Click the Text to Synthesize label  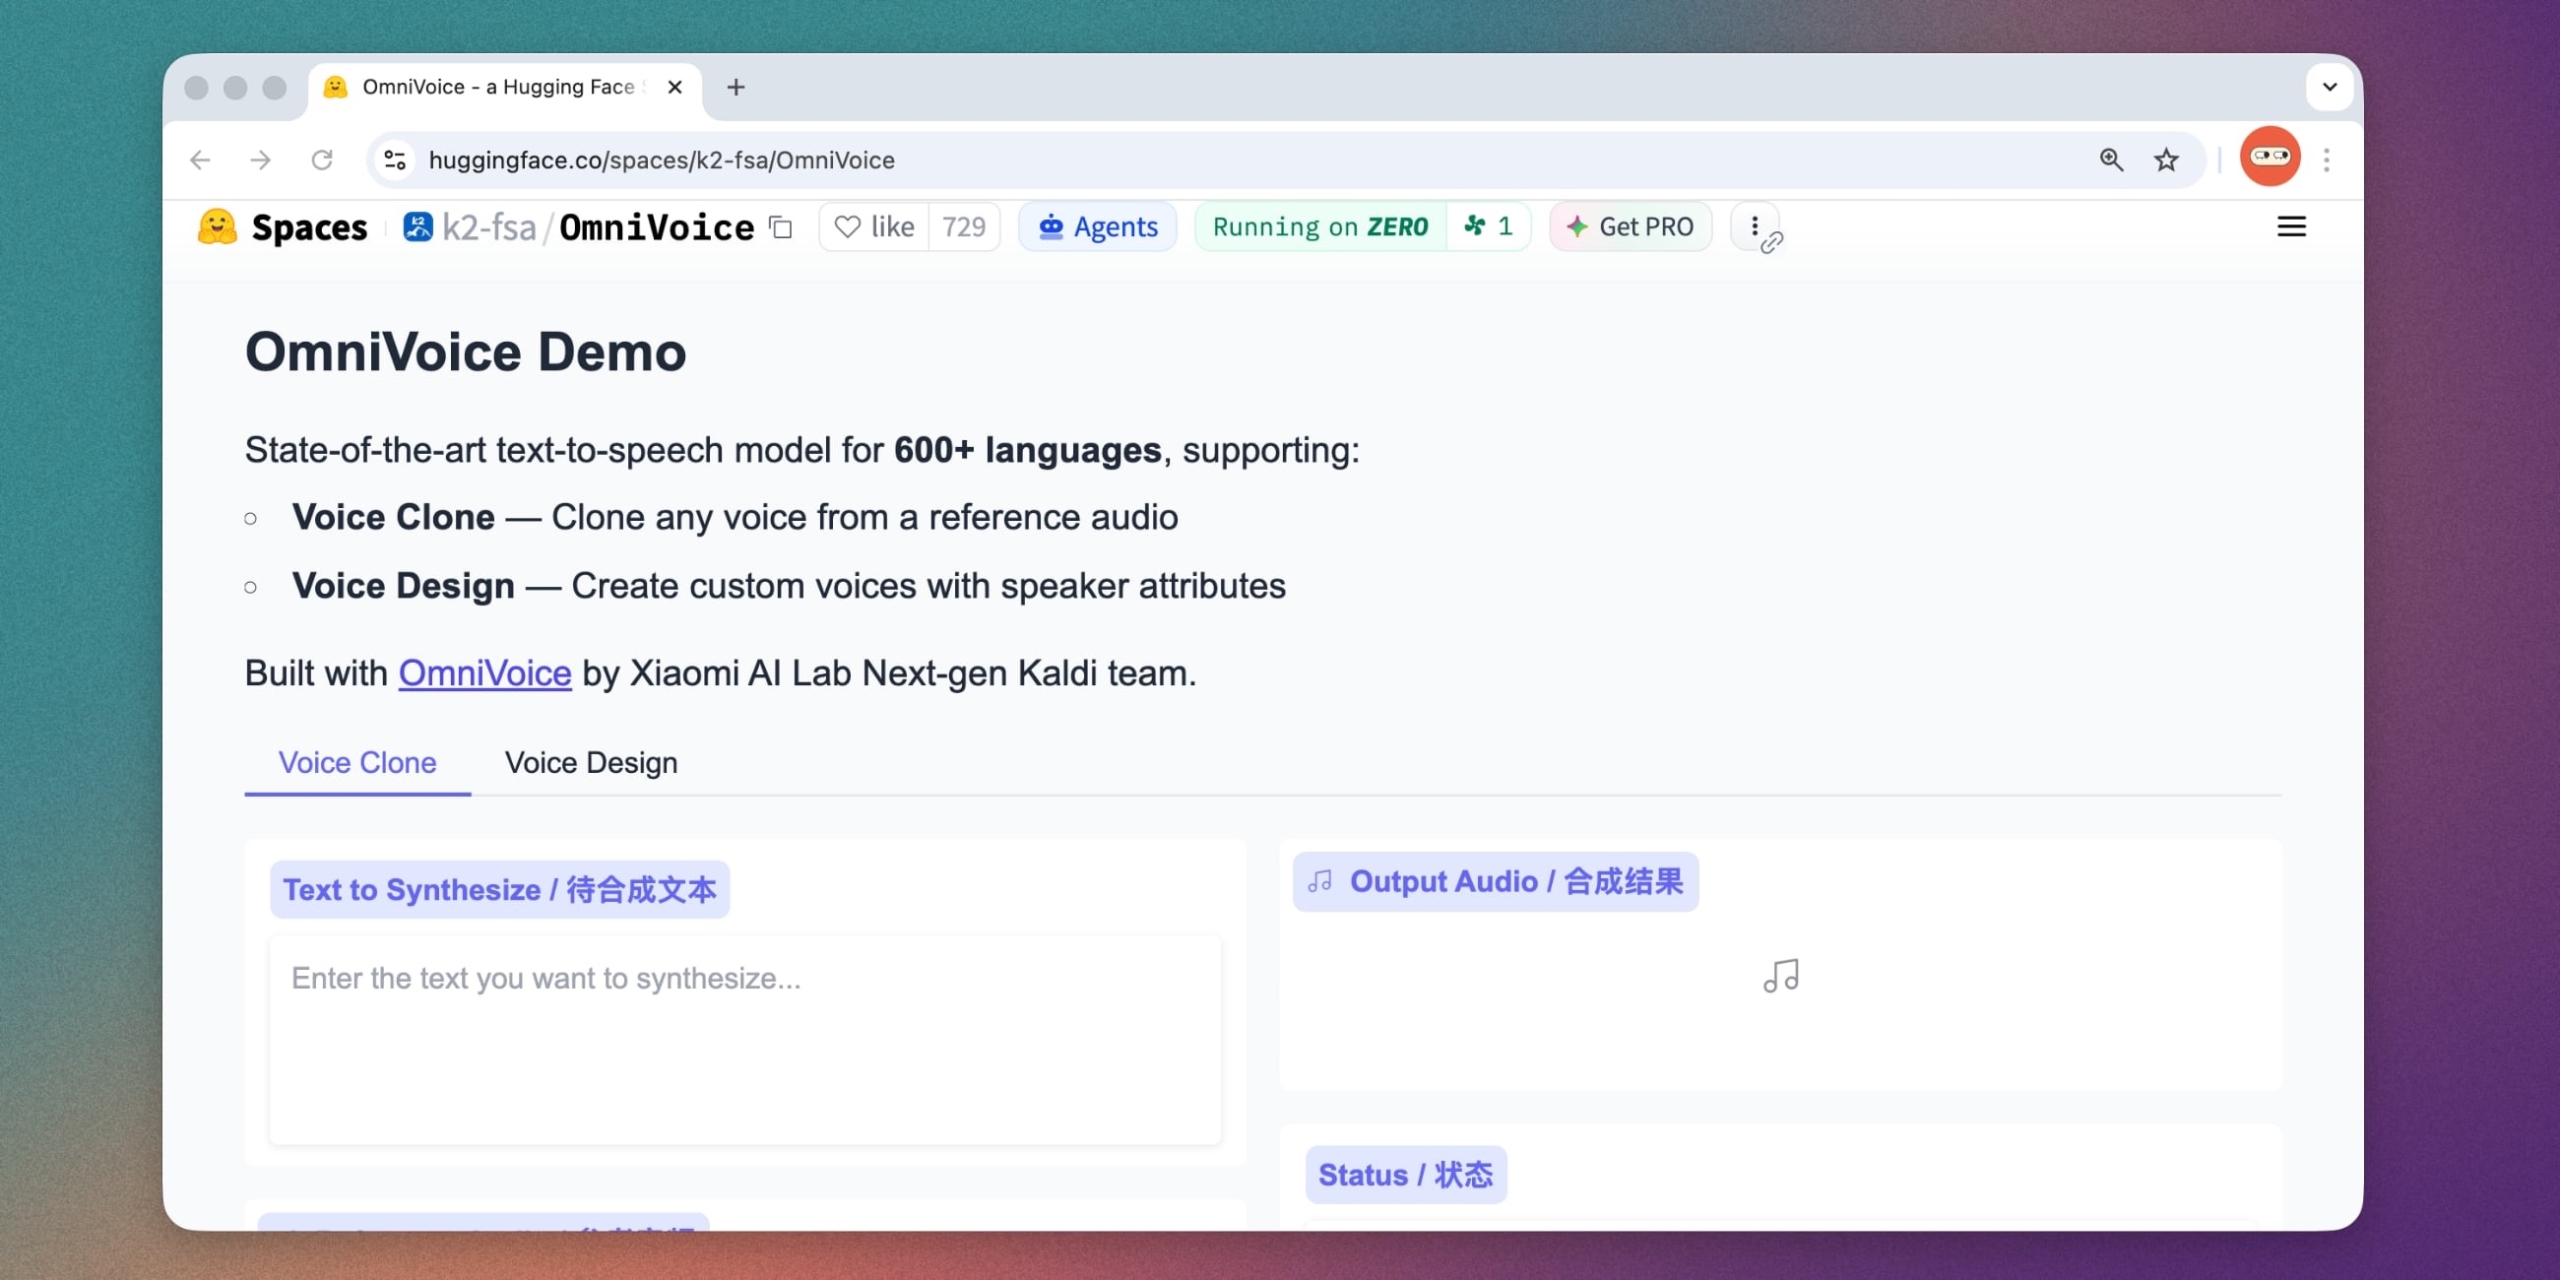click(x=500, y=889)
